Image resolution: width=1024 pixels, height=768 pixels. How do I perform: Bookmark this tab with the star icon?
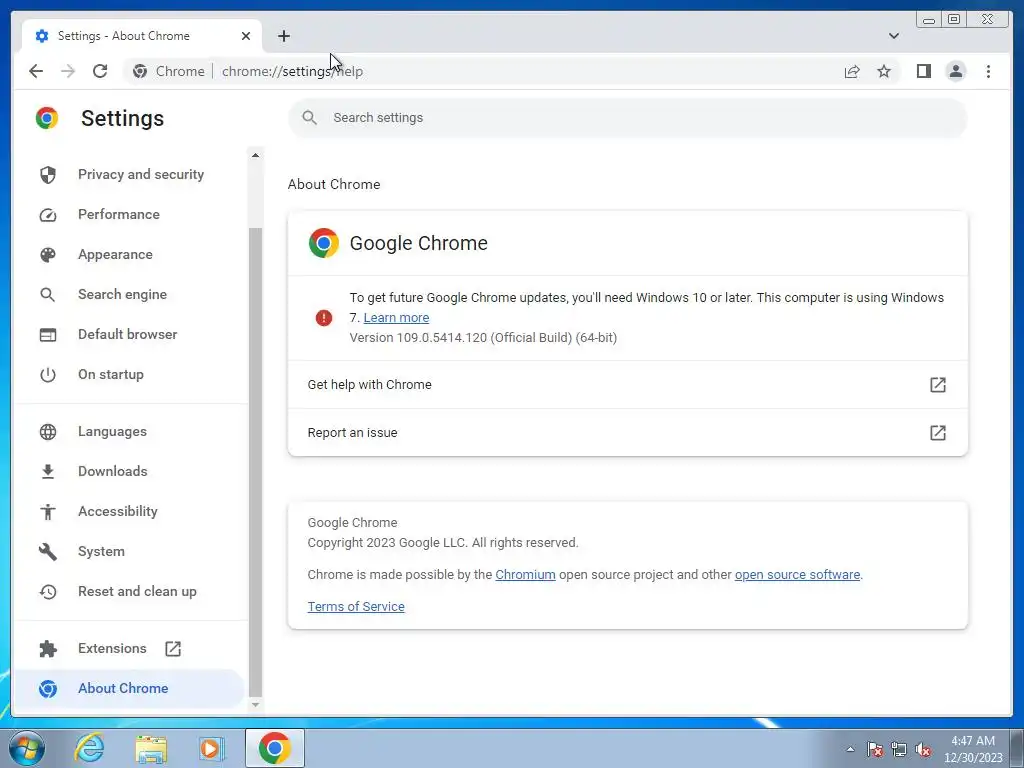click(884, 71)
